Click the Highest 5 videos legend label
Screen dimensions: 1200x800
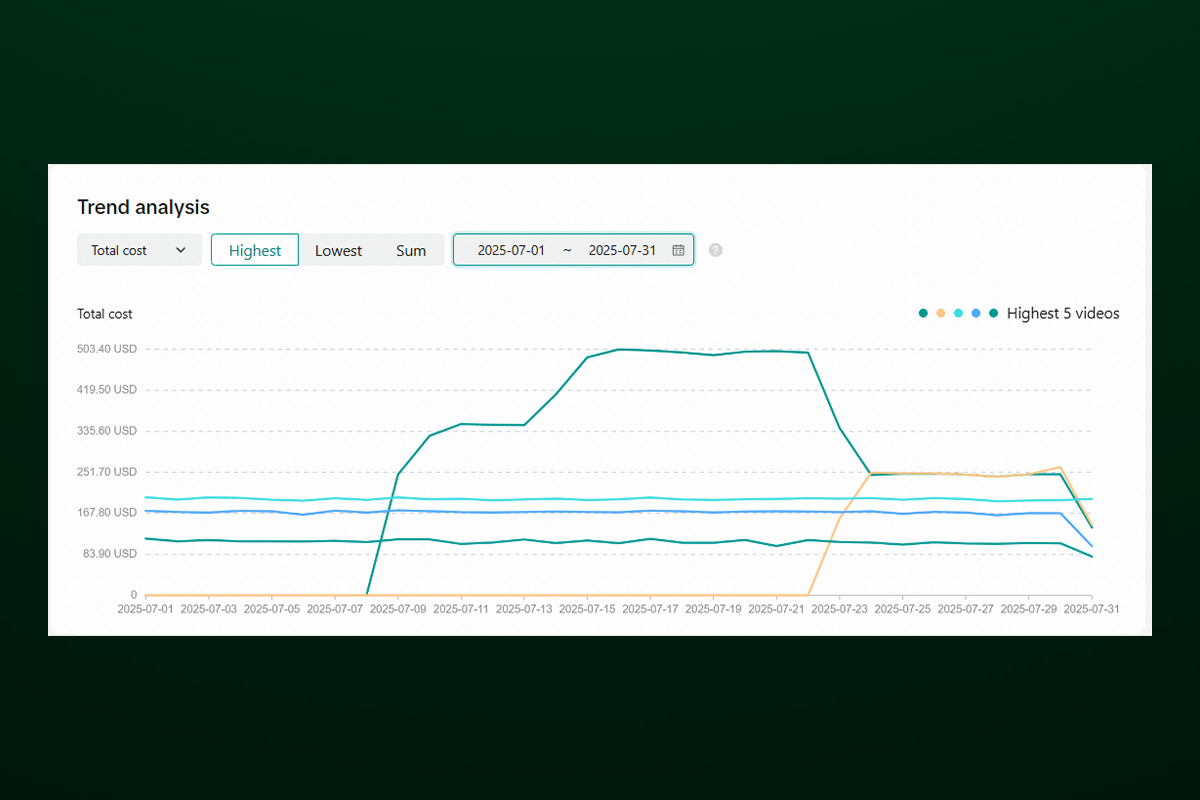[x=1063, y=314]
